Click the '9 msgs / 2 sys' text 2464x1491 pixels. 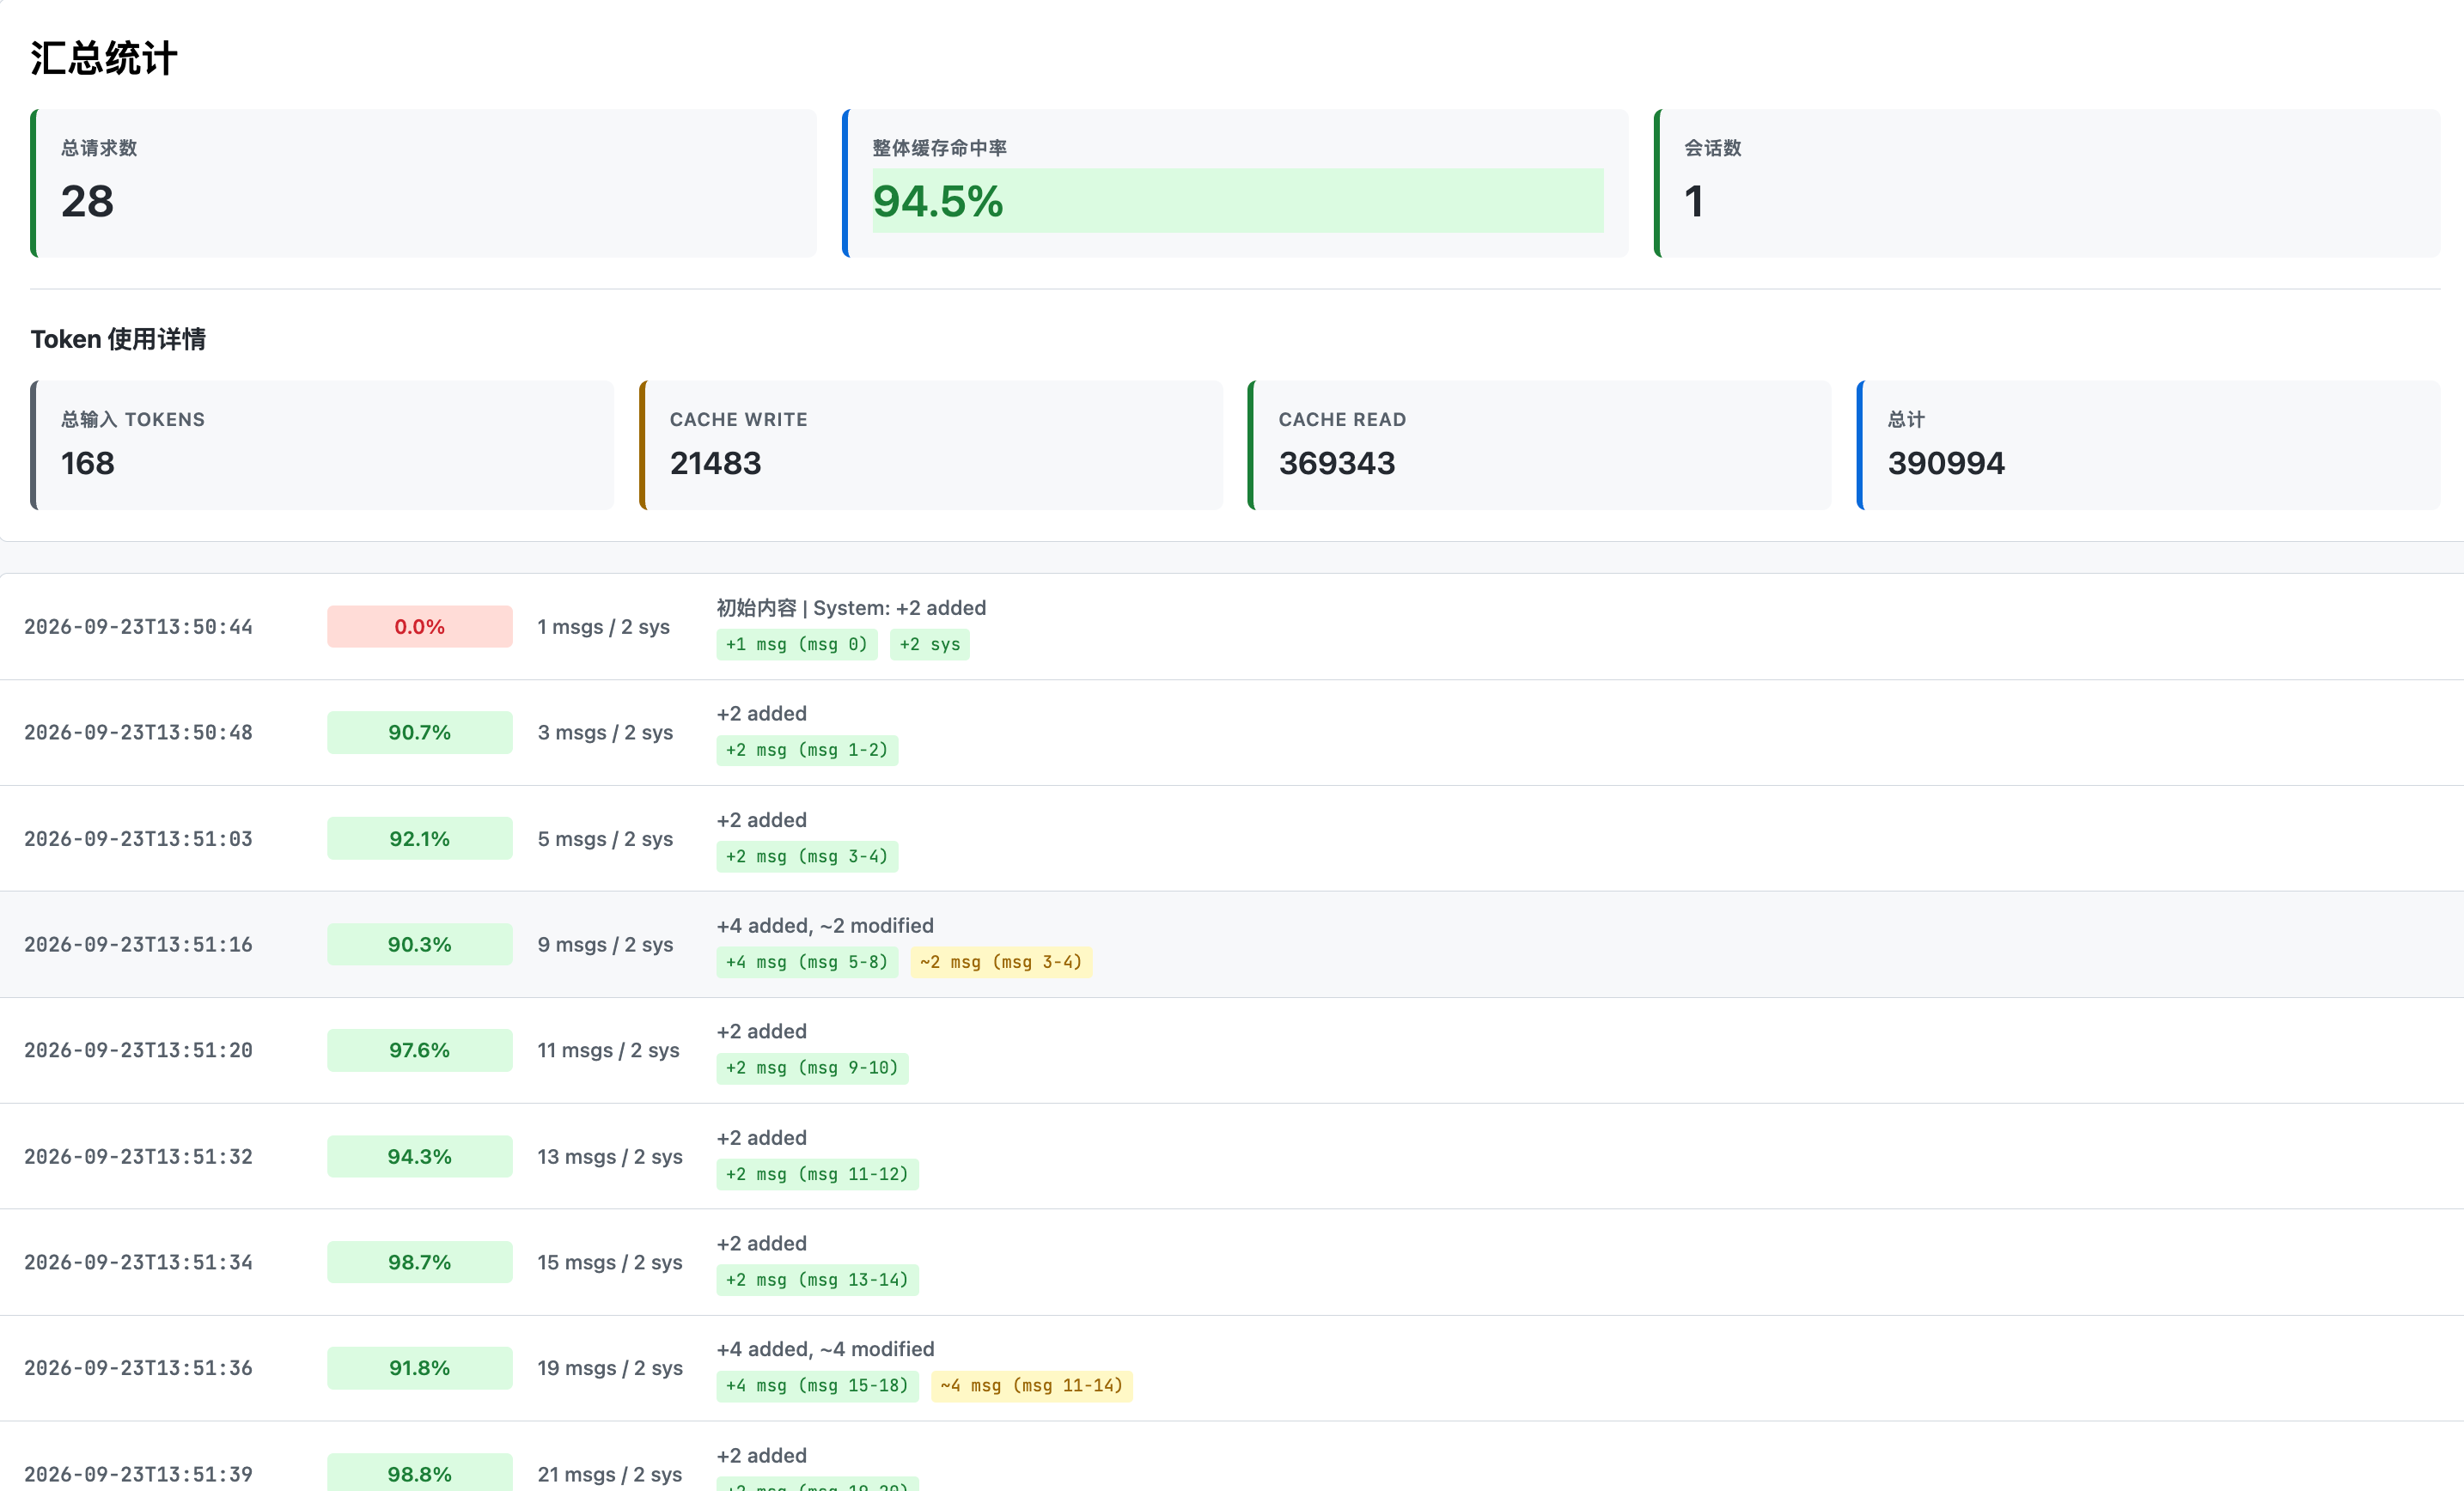tap(605, 944)
